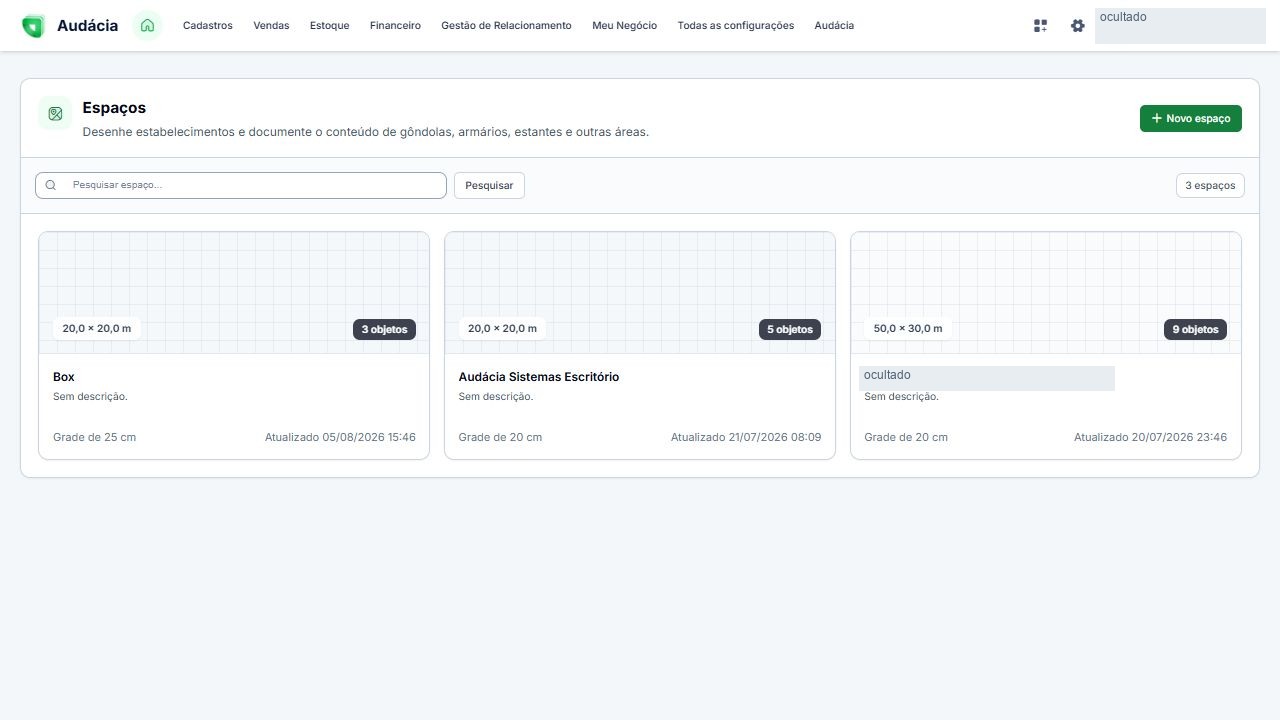Click the Box space title
The height and width of the screenshot is (720, 1280).
tap(64, 377)
